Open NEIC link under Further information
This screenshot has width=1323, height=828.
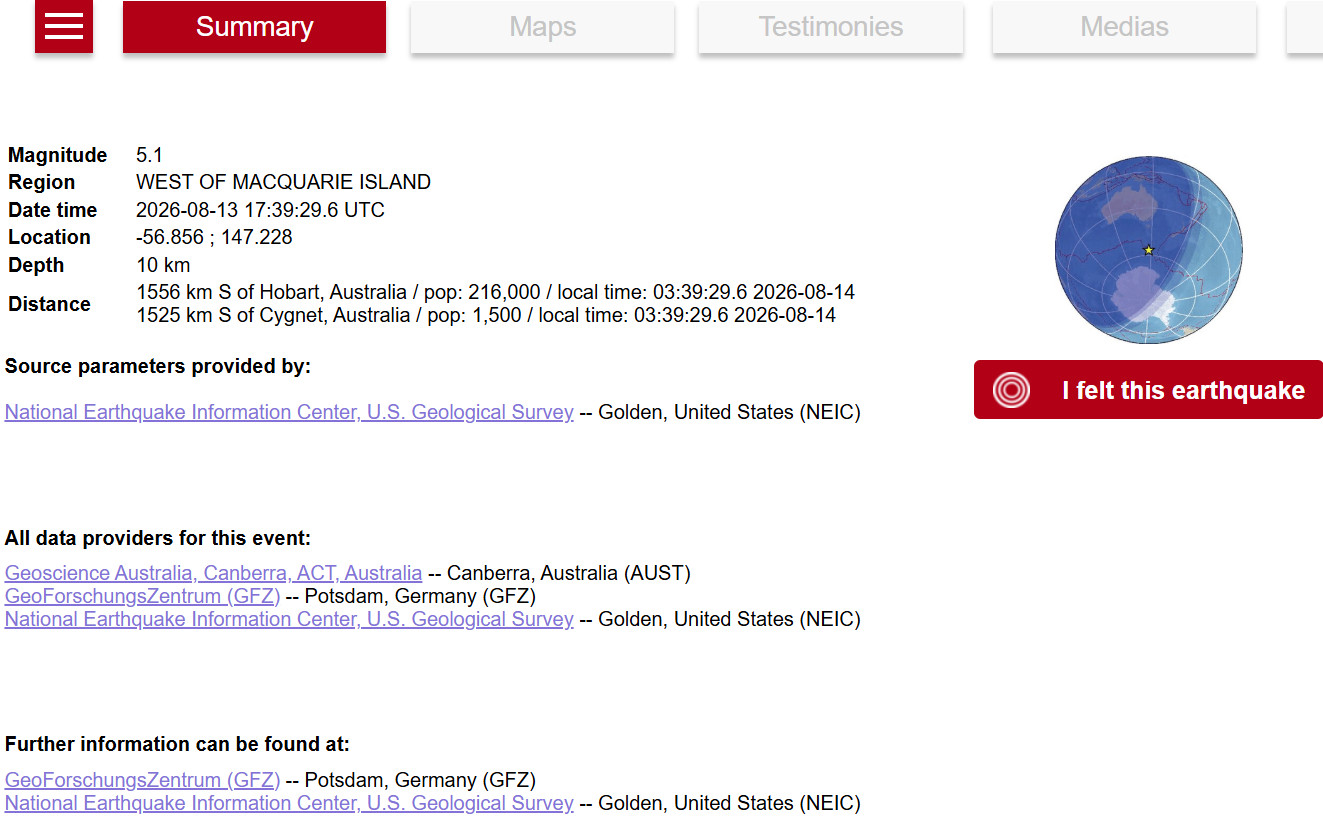(289, 803)
